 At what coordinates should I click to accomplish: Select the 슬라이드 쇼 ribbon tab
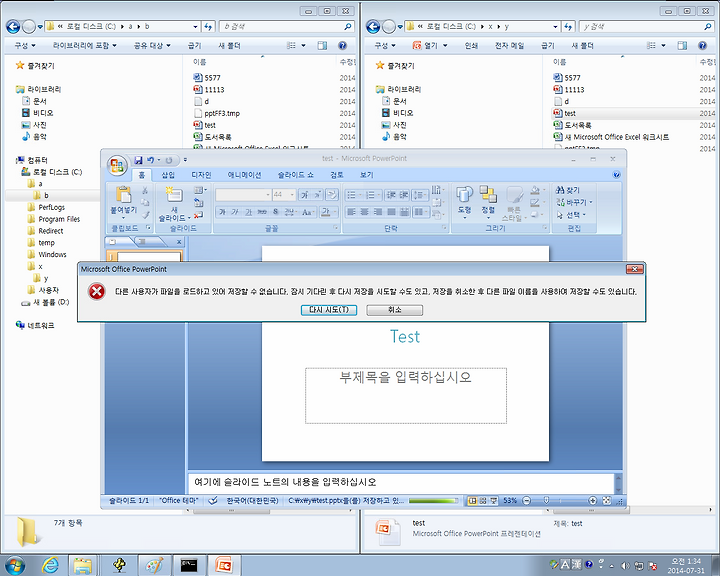click(296, 175)
